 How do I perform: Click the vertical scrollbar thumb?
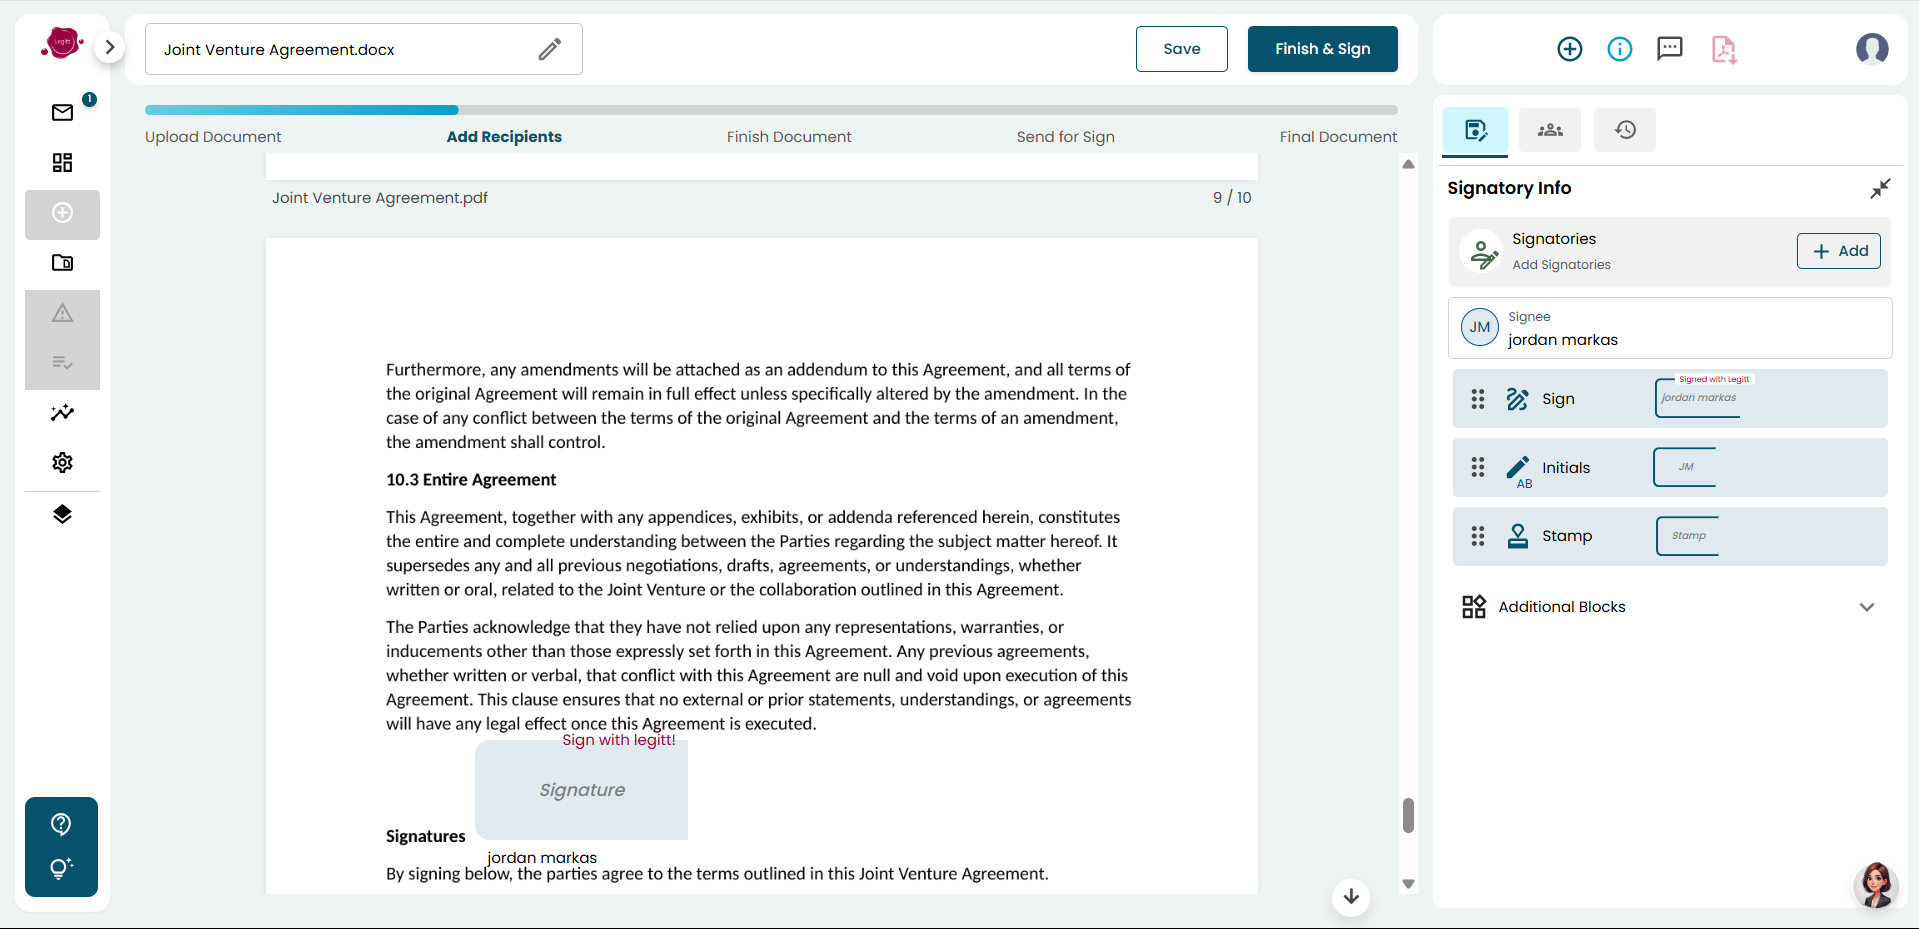[1408, 815]
